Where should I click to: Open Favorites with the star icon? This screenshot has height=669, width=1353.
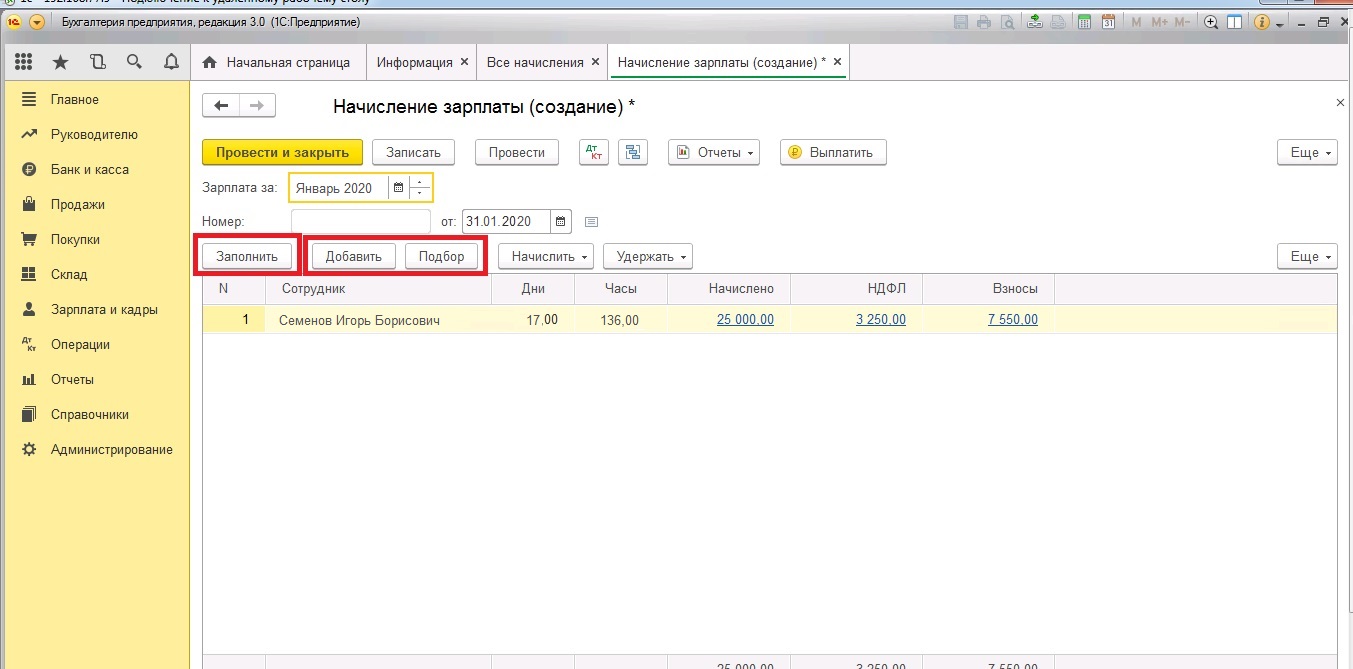(60, 62)
